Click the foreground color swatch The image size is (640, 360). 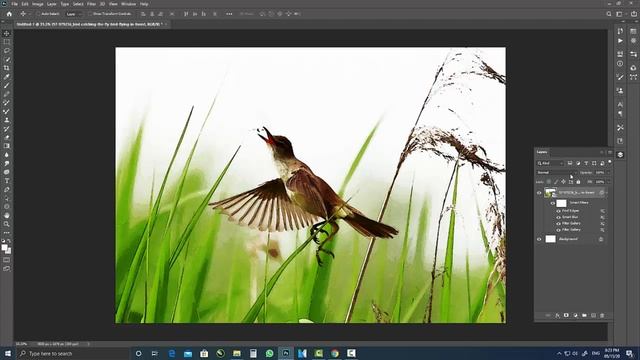click(4, 247)
